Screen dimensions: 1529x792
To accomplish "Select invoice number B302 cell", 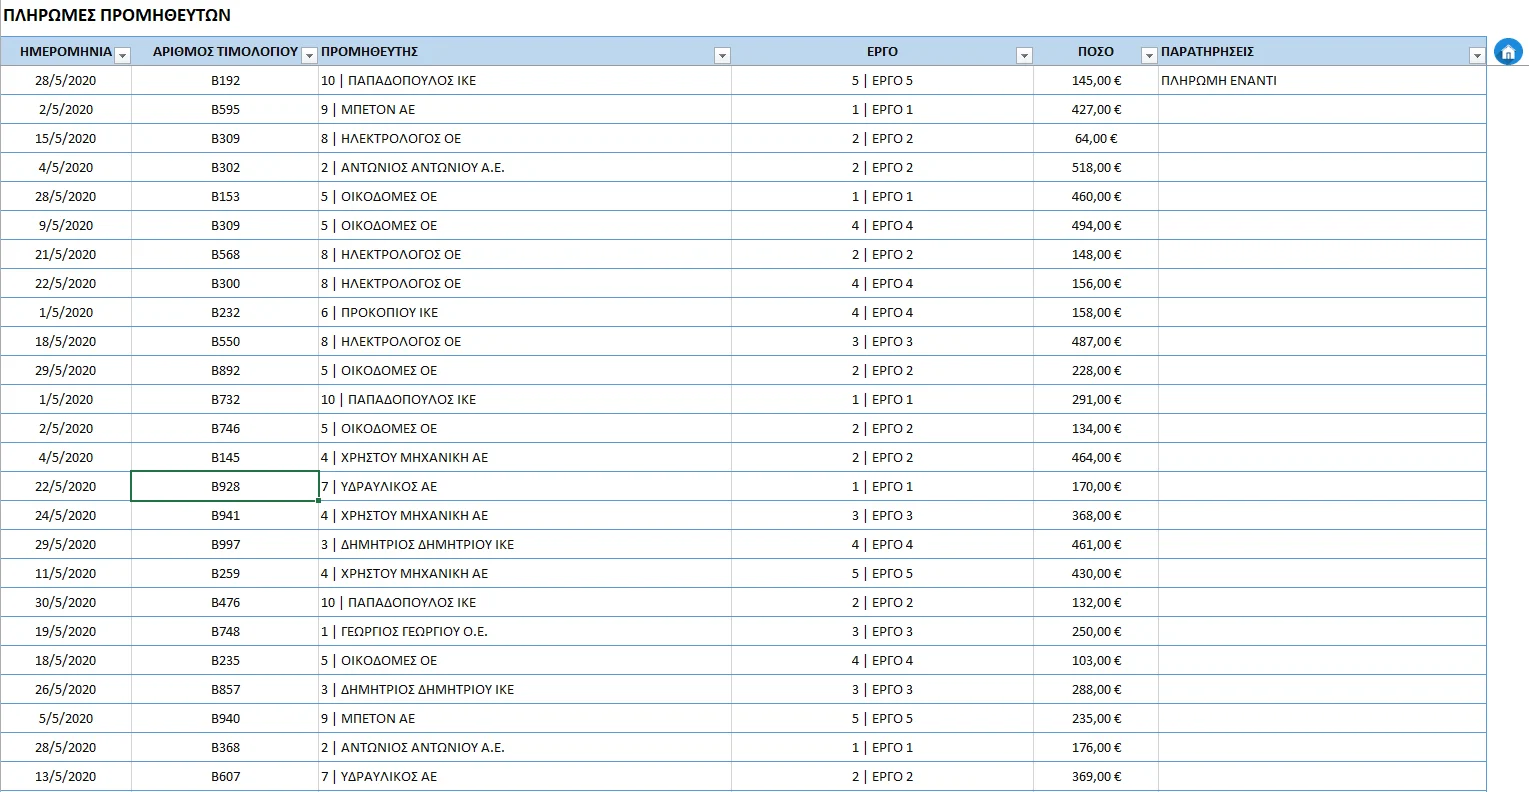I will (225, 167).
